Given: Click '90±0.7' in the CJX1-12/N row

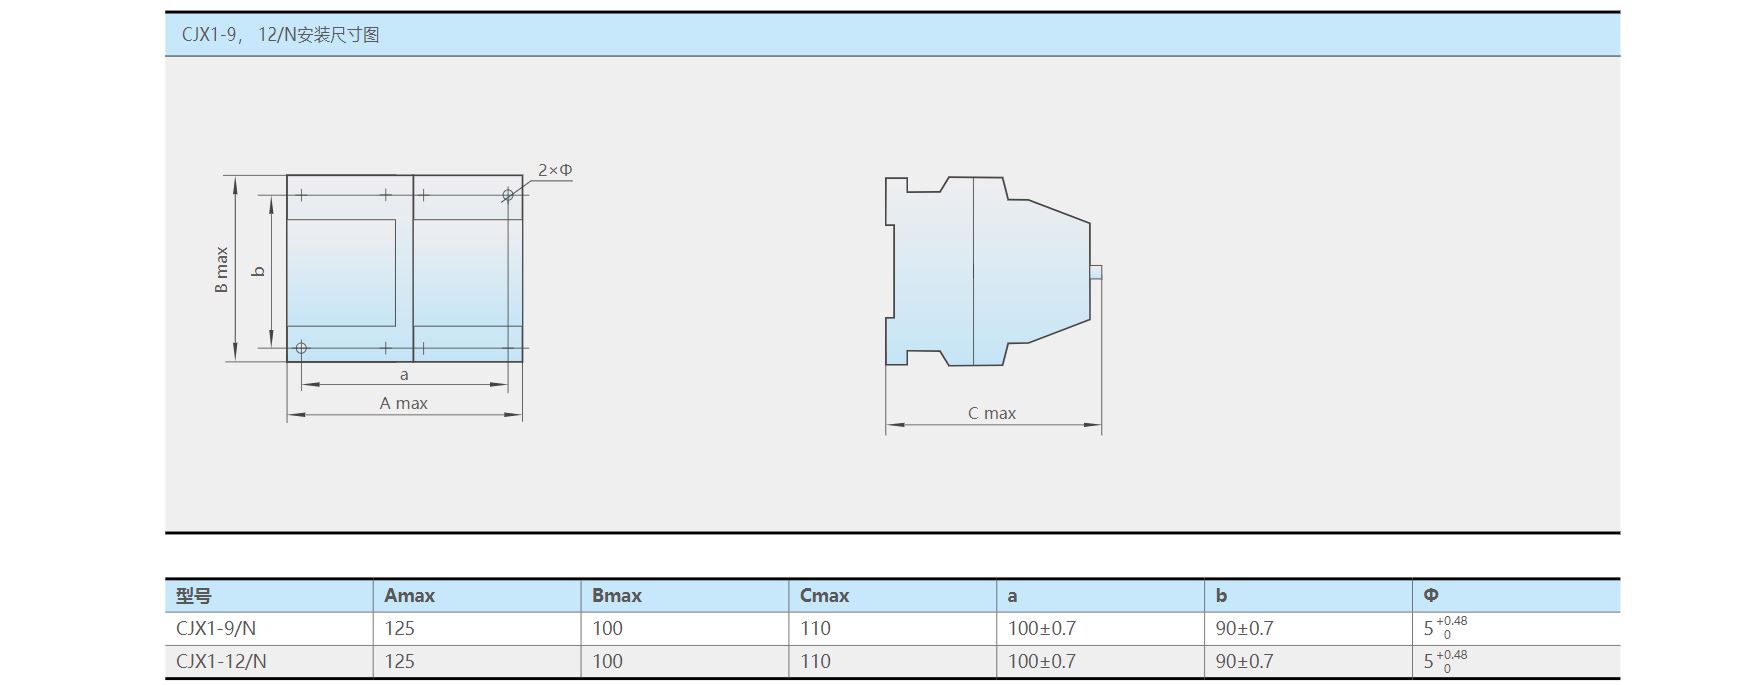Looking at the screenshot, I should coord(1245,662).
